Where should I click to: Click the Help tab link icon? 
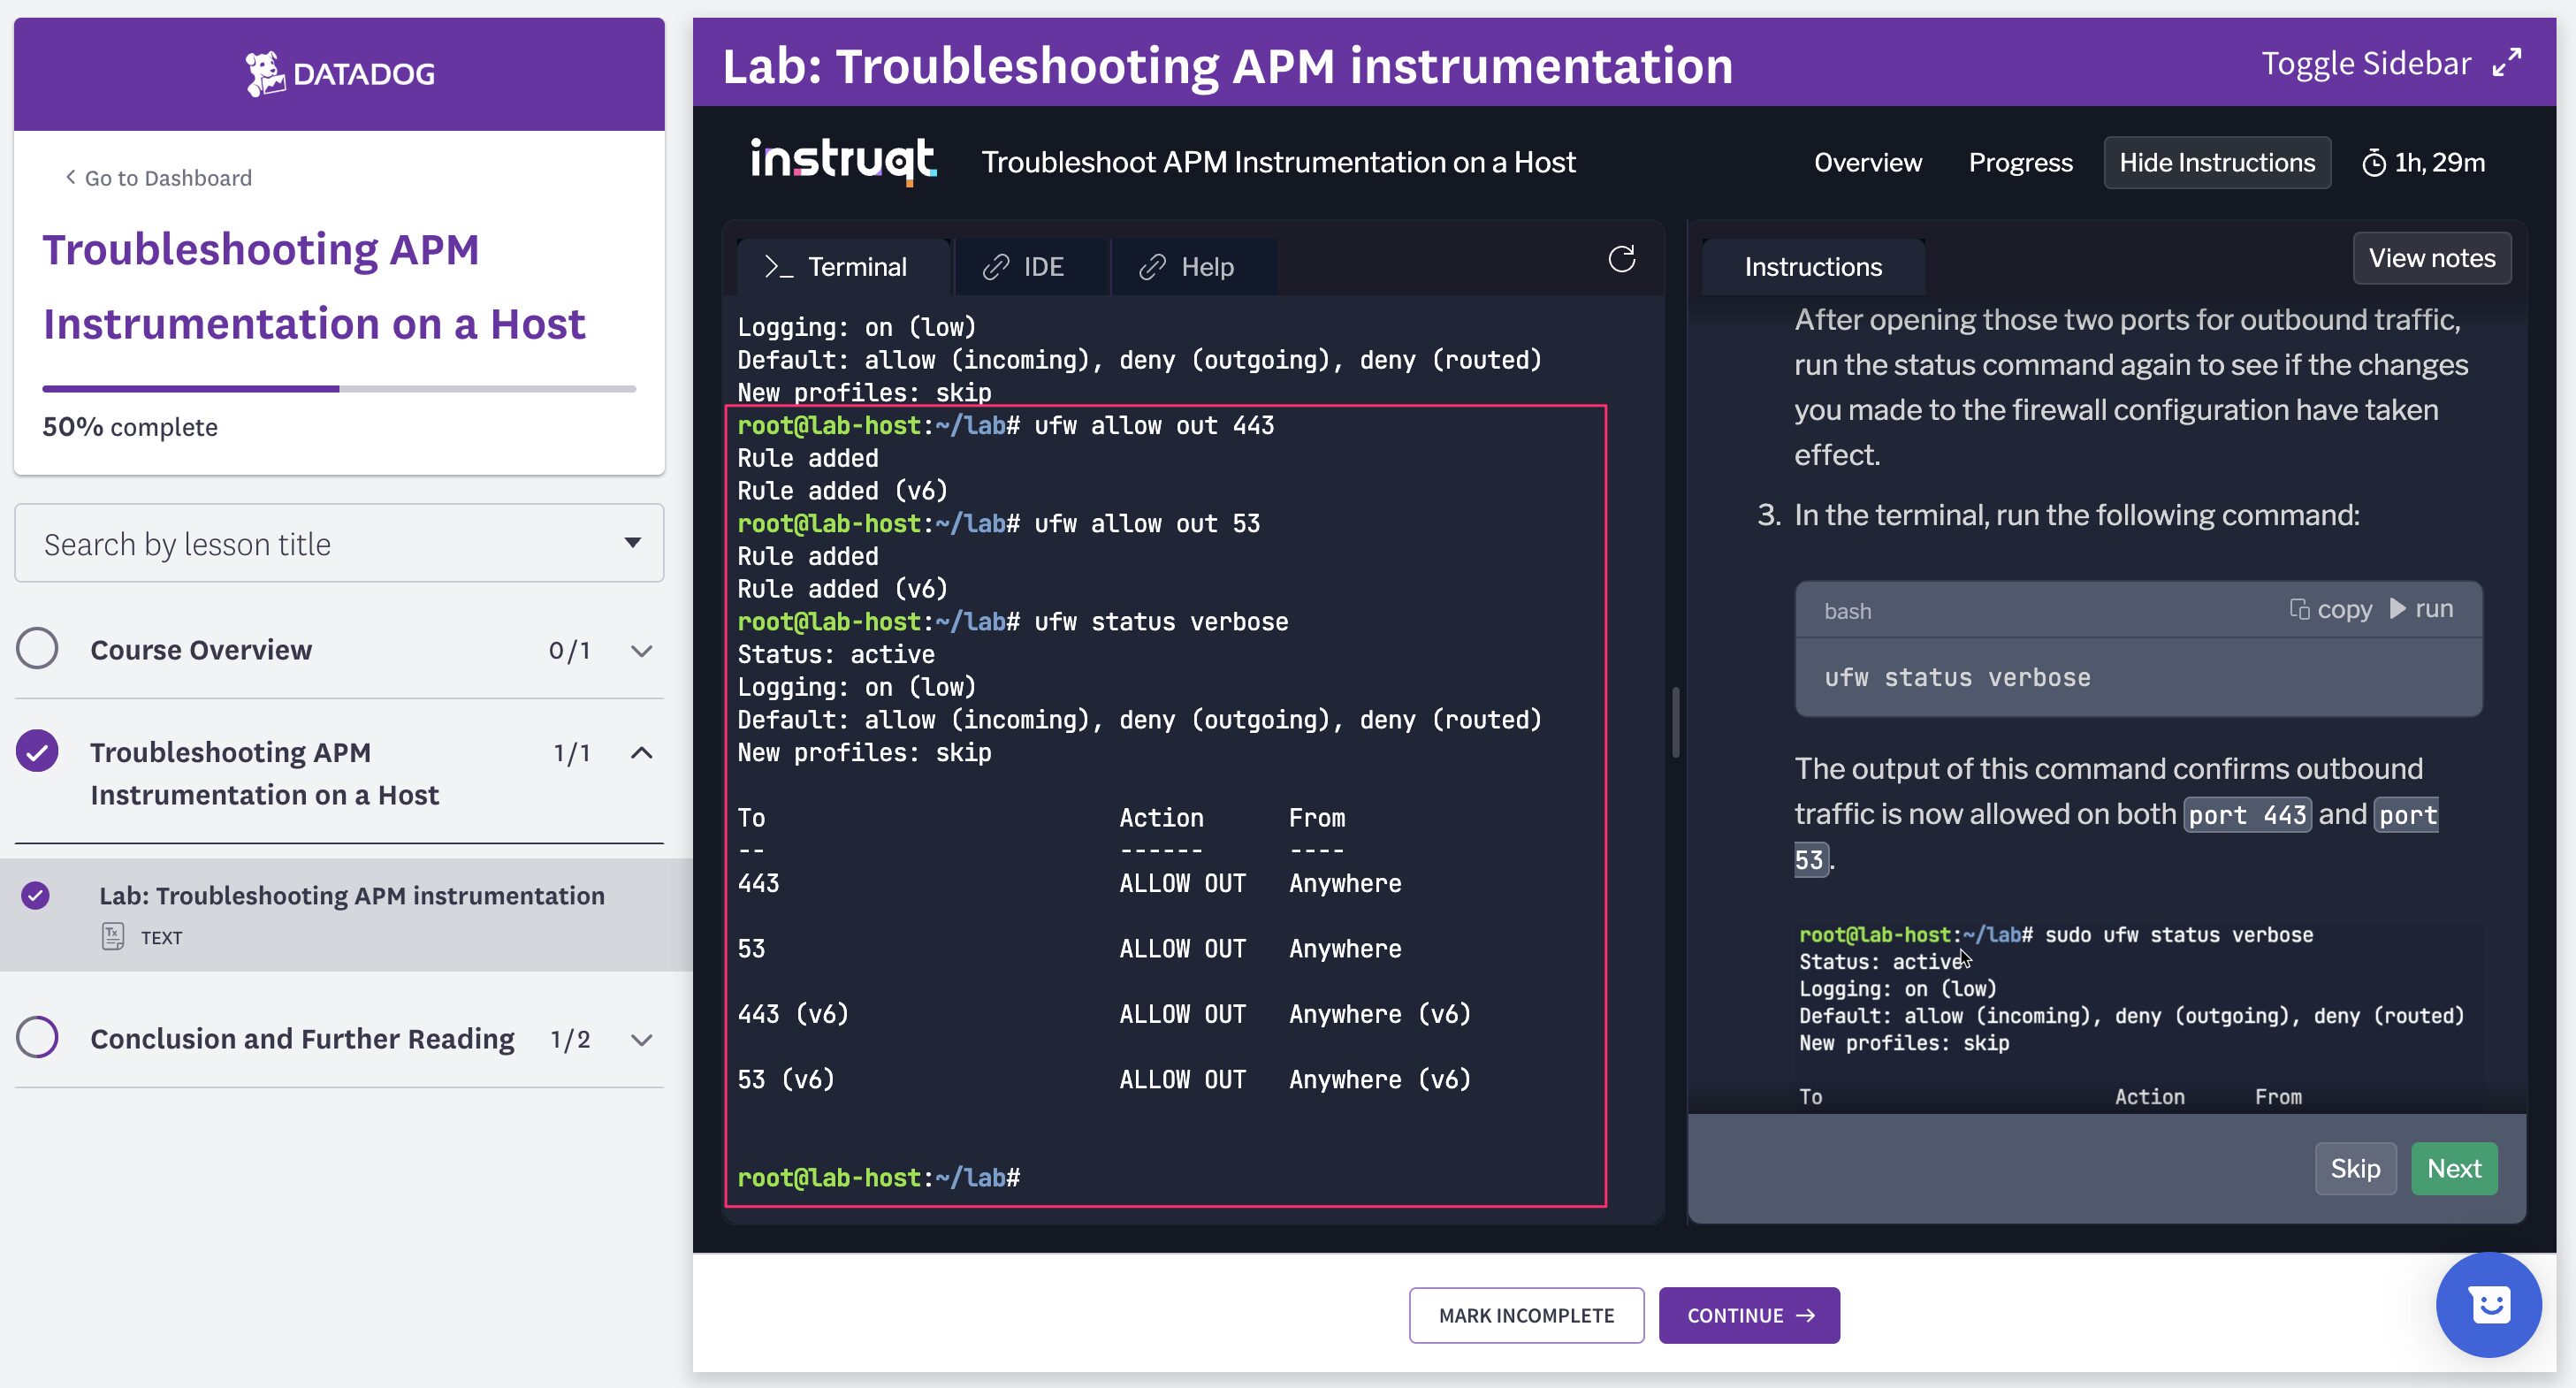(x=1152, y=267)
